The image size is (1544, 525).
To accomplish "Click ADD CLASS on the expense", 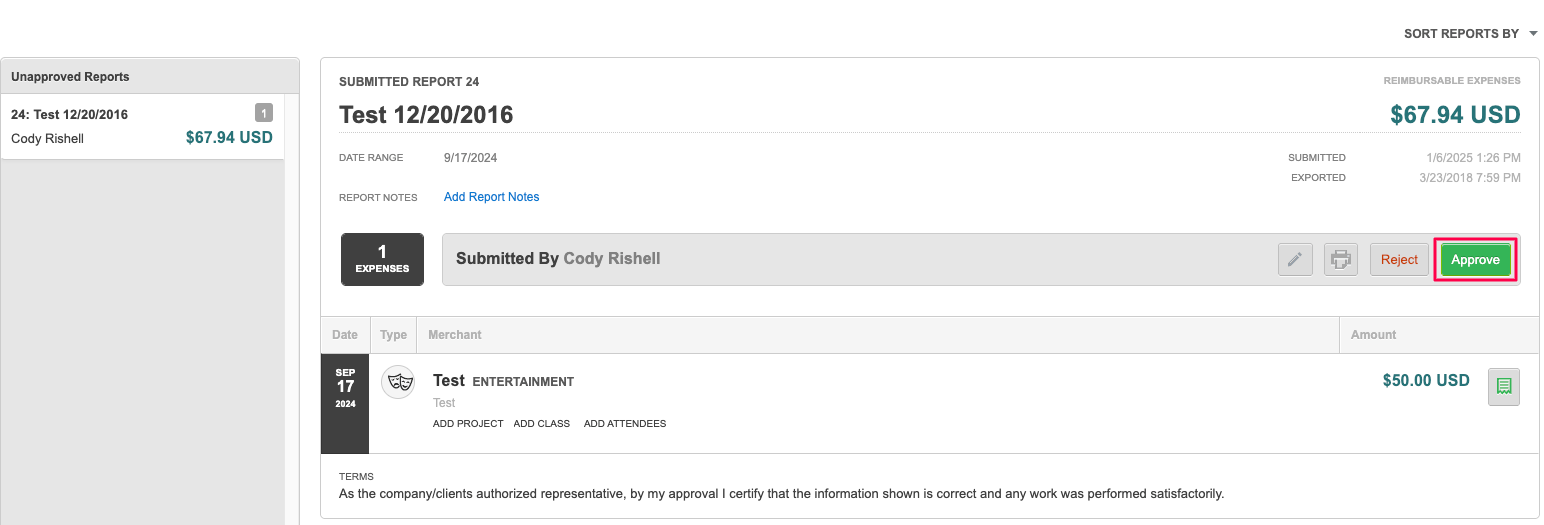I will point(541,424).
